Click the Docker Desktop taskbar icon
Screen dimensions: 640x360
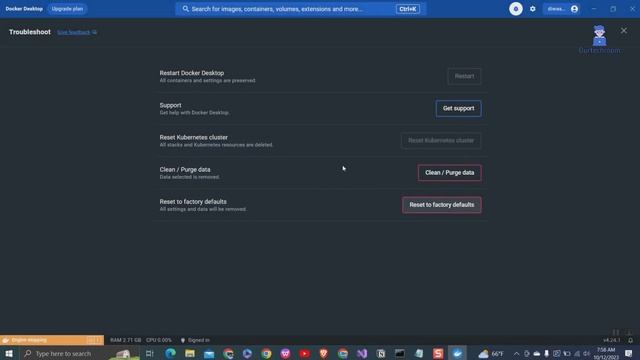pos(457,353)
